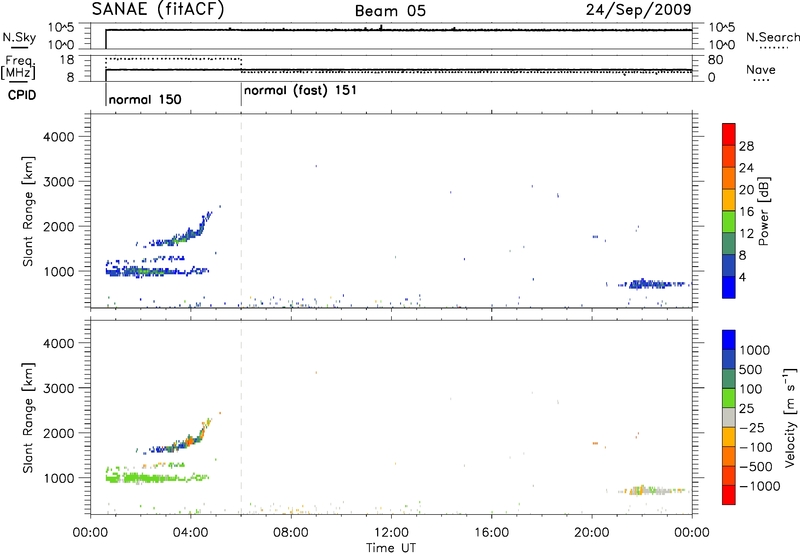The height and width of the screenshot is (554, 800).
Task: Click the orange-grey evening echo in velocity panel
Action: [652, 490]
